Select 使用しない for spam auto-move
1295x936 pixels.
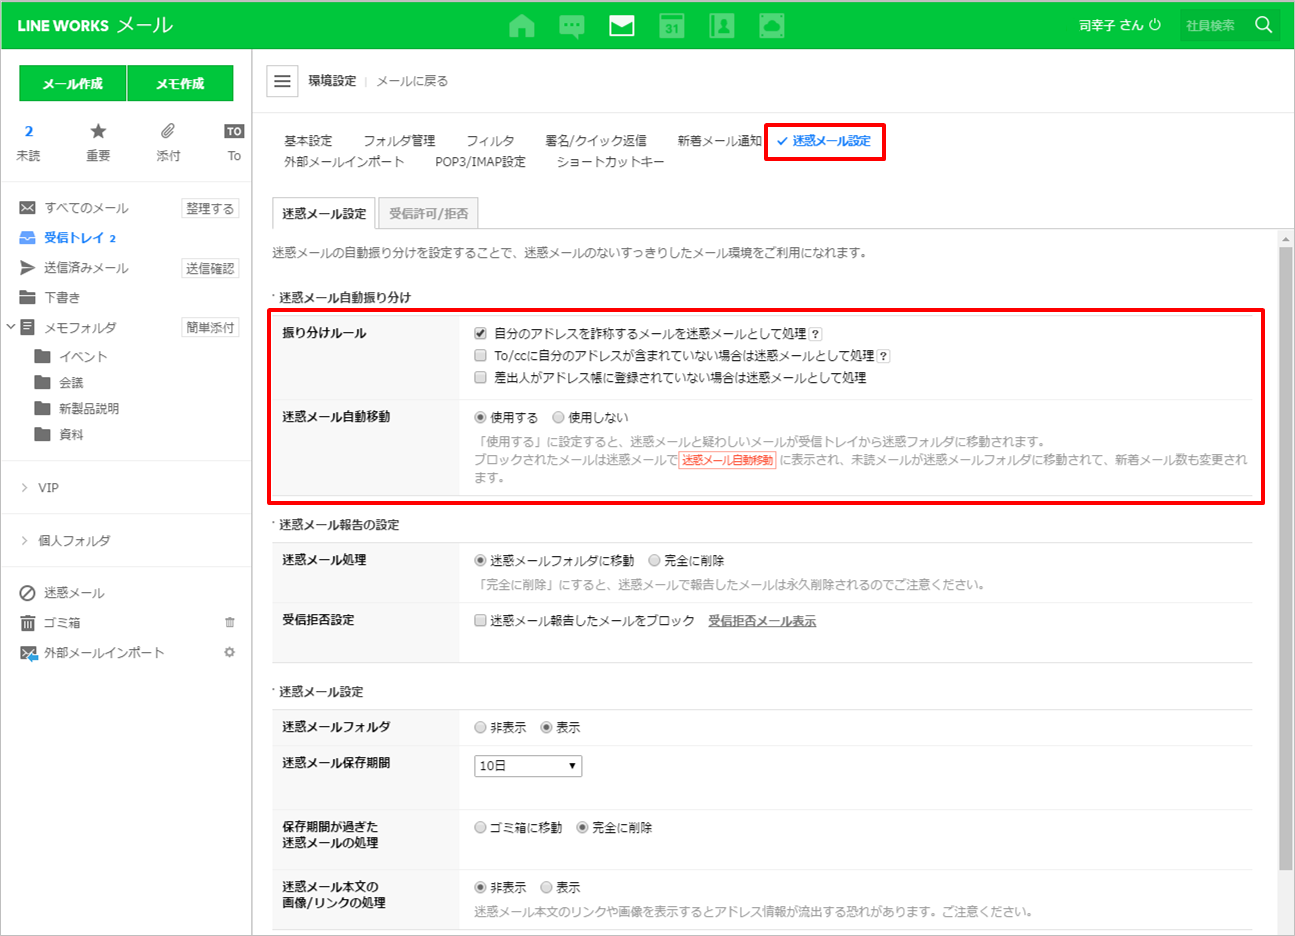point(559,418)
